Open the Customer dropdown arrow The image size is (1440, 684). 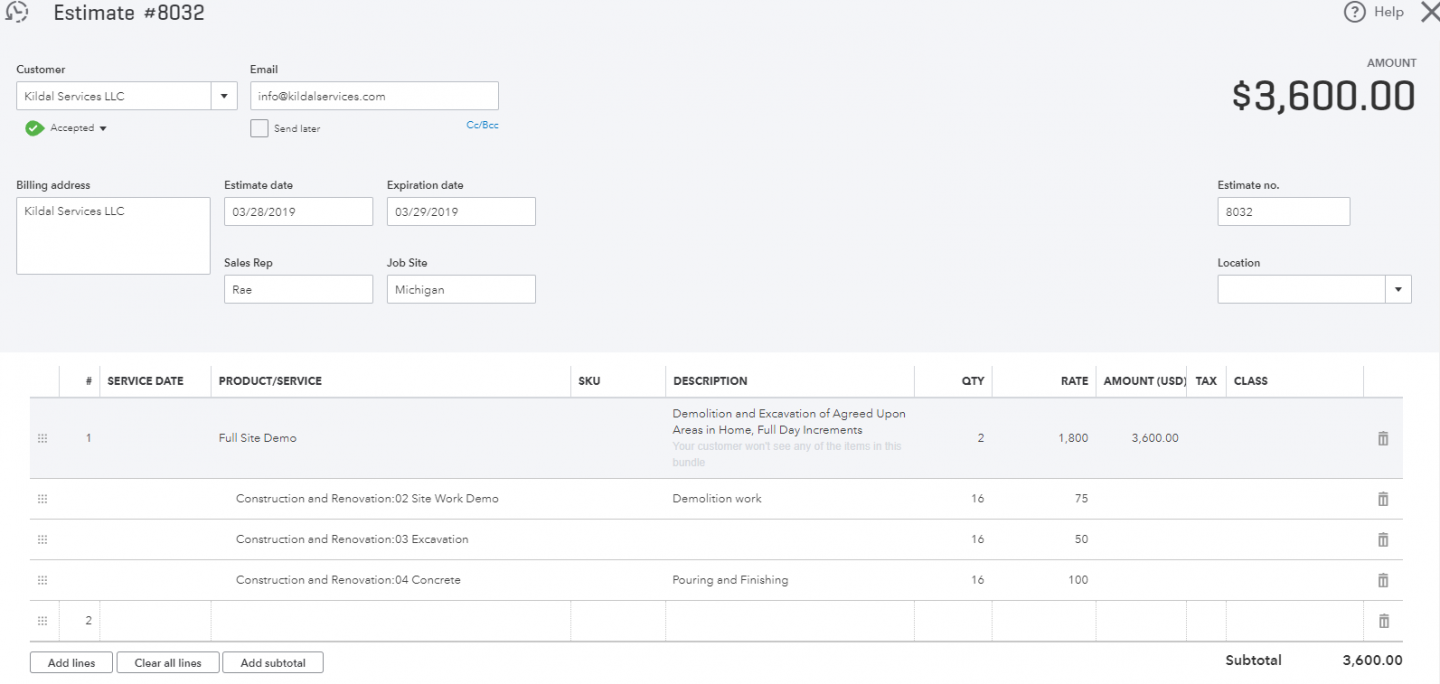pos(223,97)
